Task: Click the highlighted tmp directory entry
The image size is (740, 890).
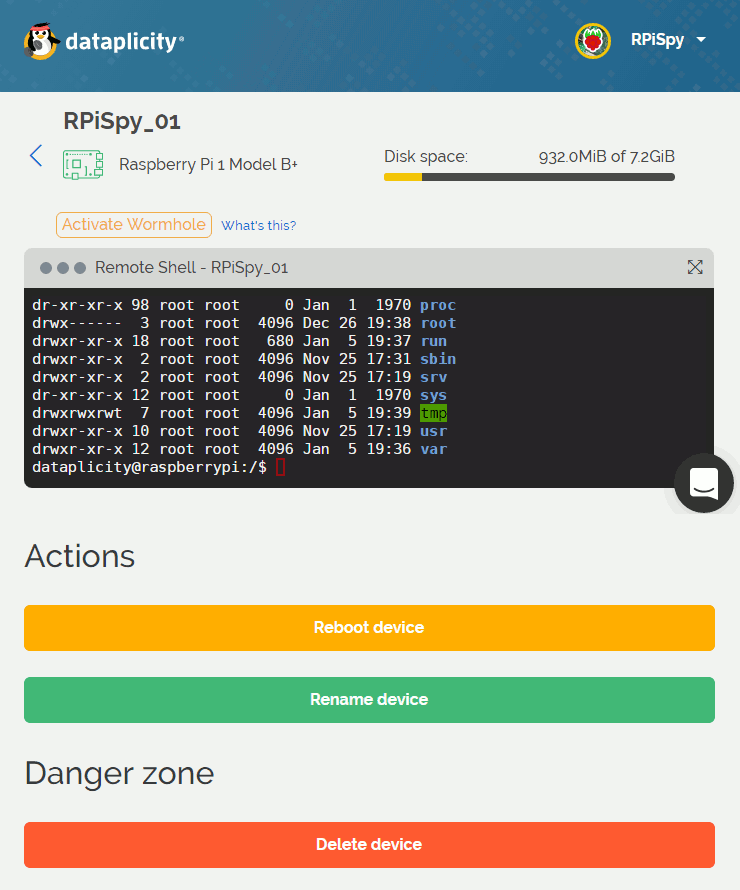Action: click(433, 413)
